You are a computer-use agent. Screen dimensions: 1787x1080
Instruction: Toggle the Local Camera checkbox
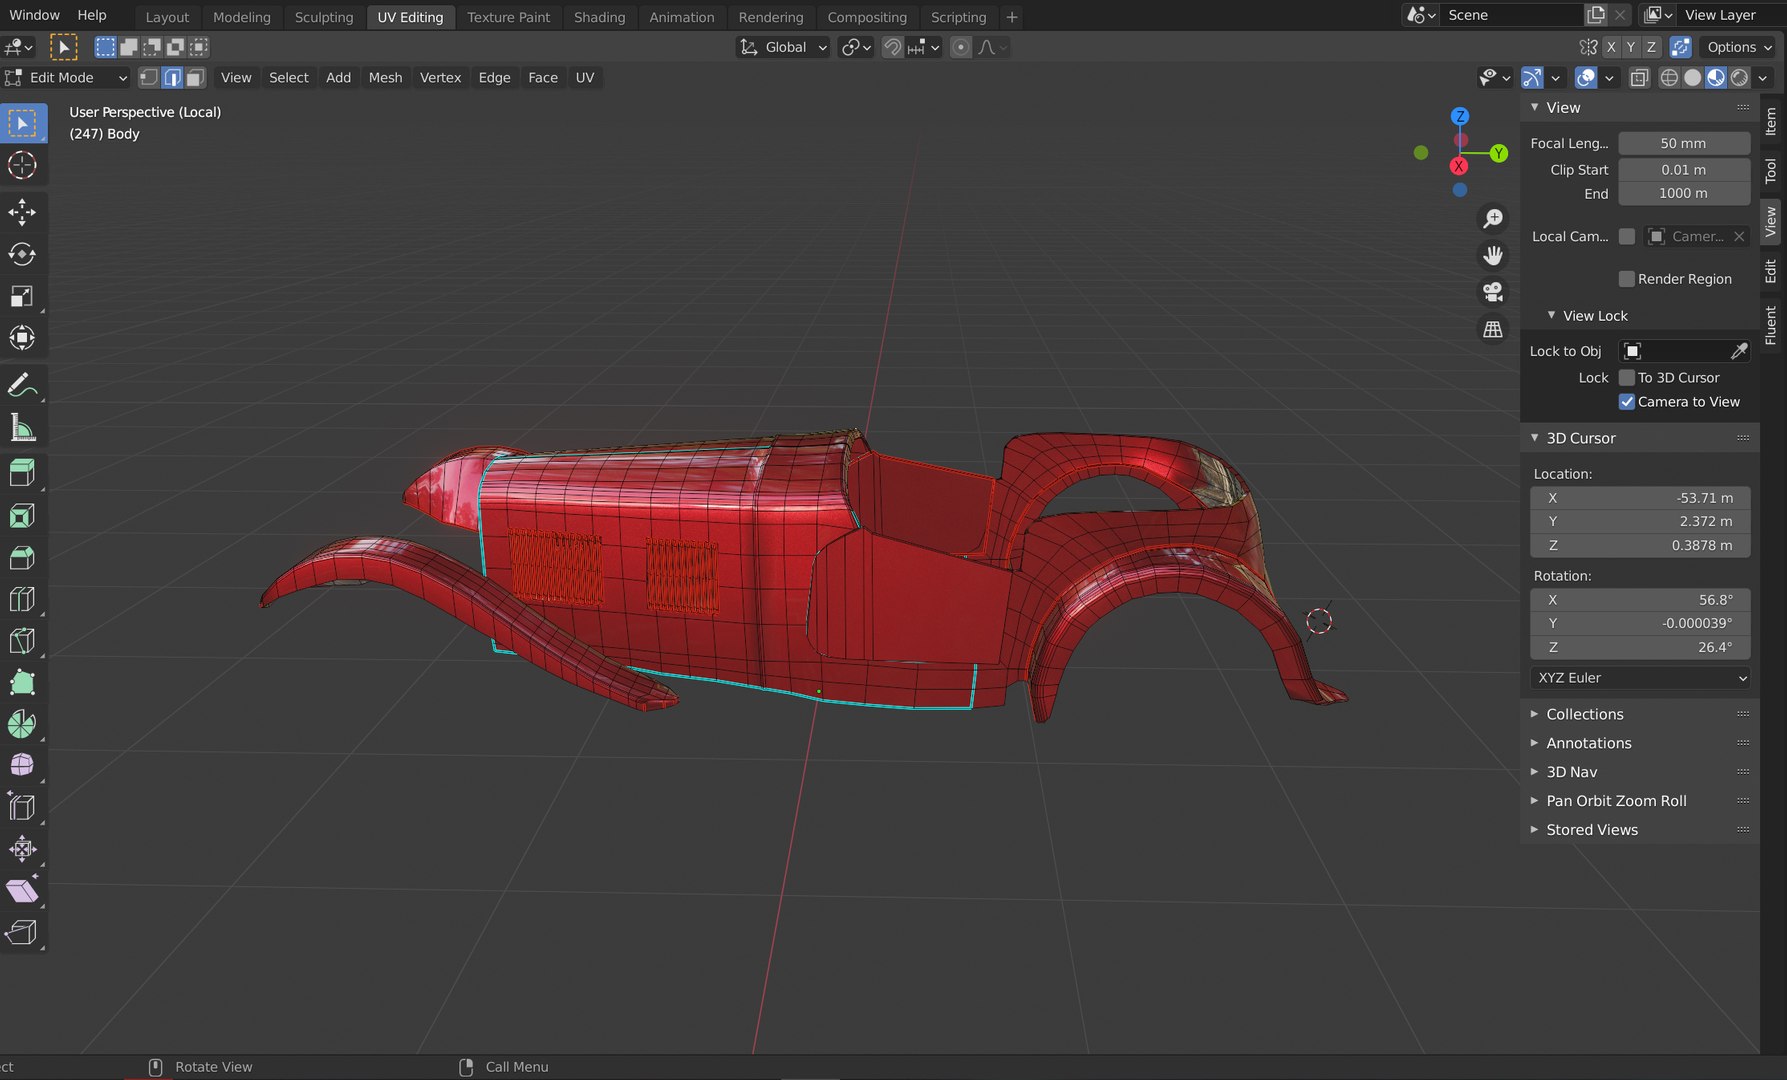[1627, 236]
